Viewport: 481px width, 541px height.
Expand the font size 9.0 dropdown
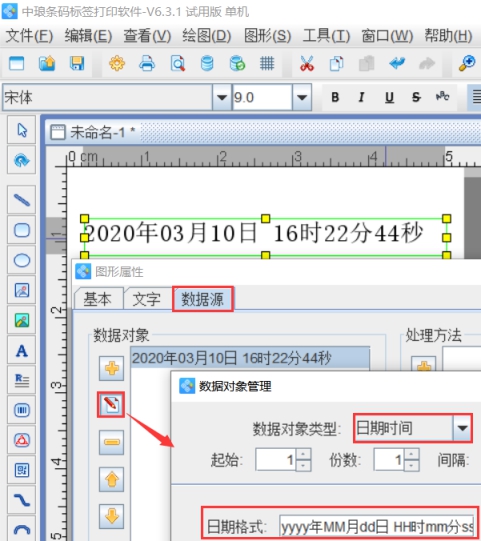point(302,98)
